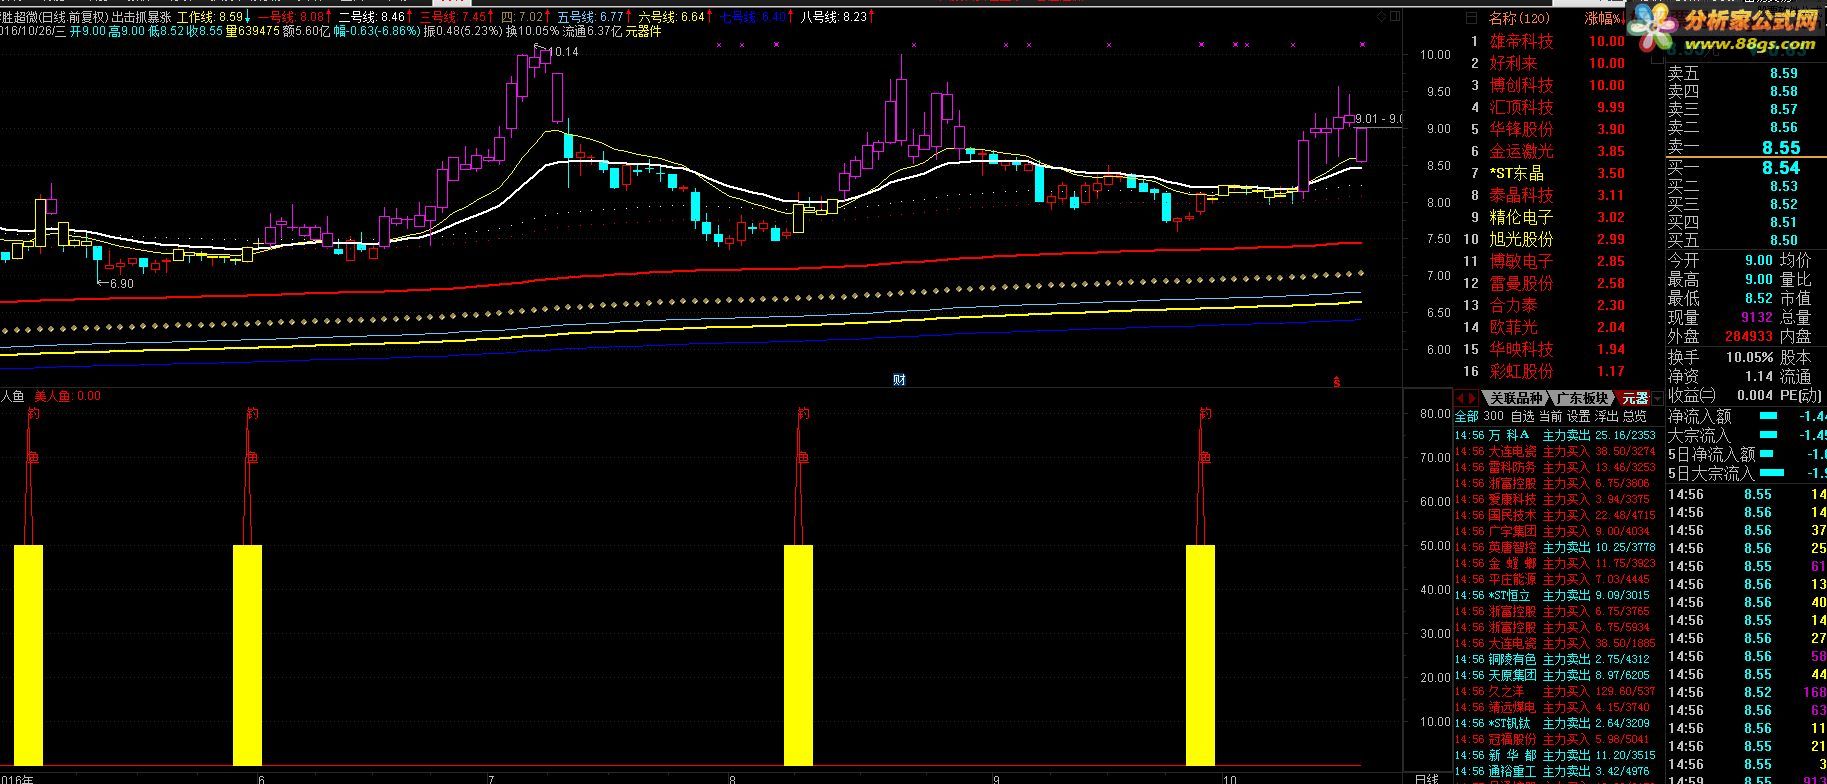Select 华锋股份 in the ranking list
The height and width of the screenshot is (784, 1827).
coord(1521,129)
